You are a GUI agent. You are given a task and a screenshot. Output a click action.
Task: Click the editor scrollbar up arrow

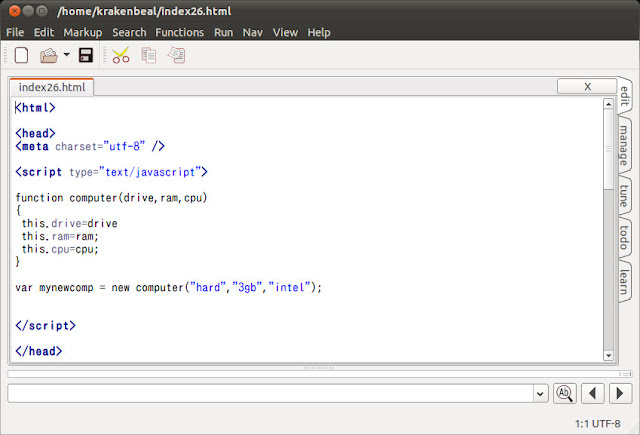click(x=609, y=104)
